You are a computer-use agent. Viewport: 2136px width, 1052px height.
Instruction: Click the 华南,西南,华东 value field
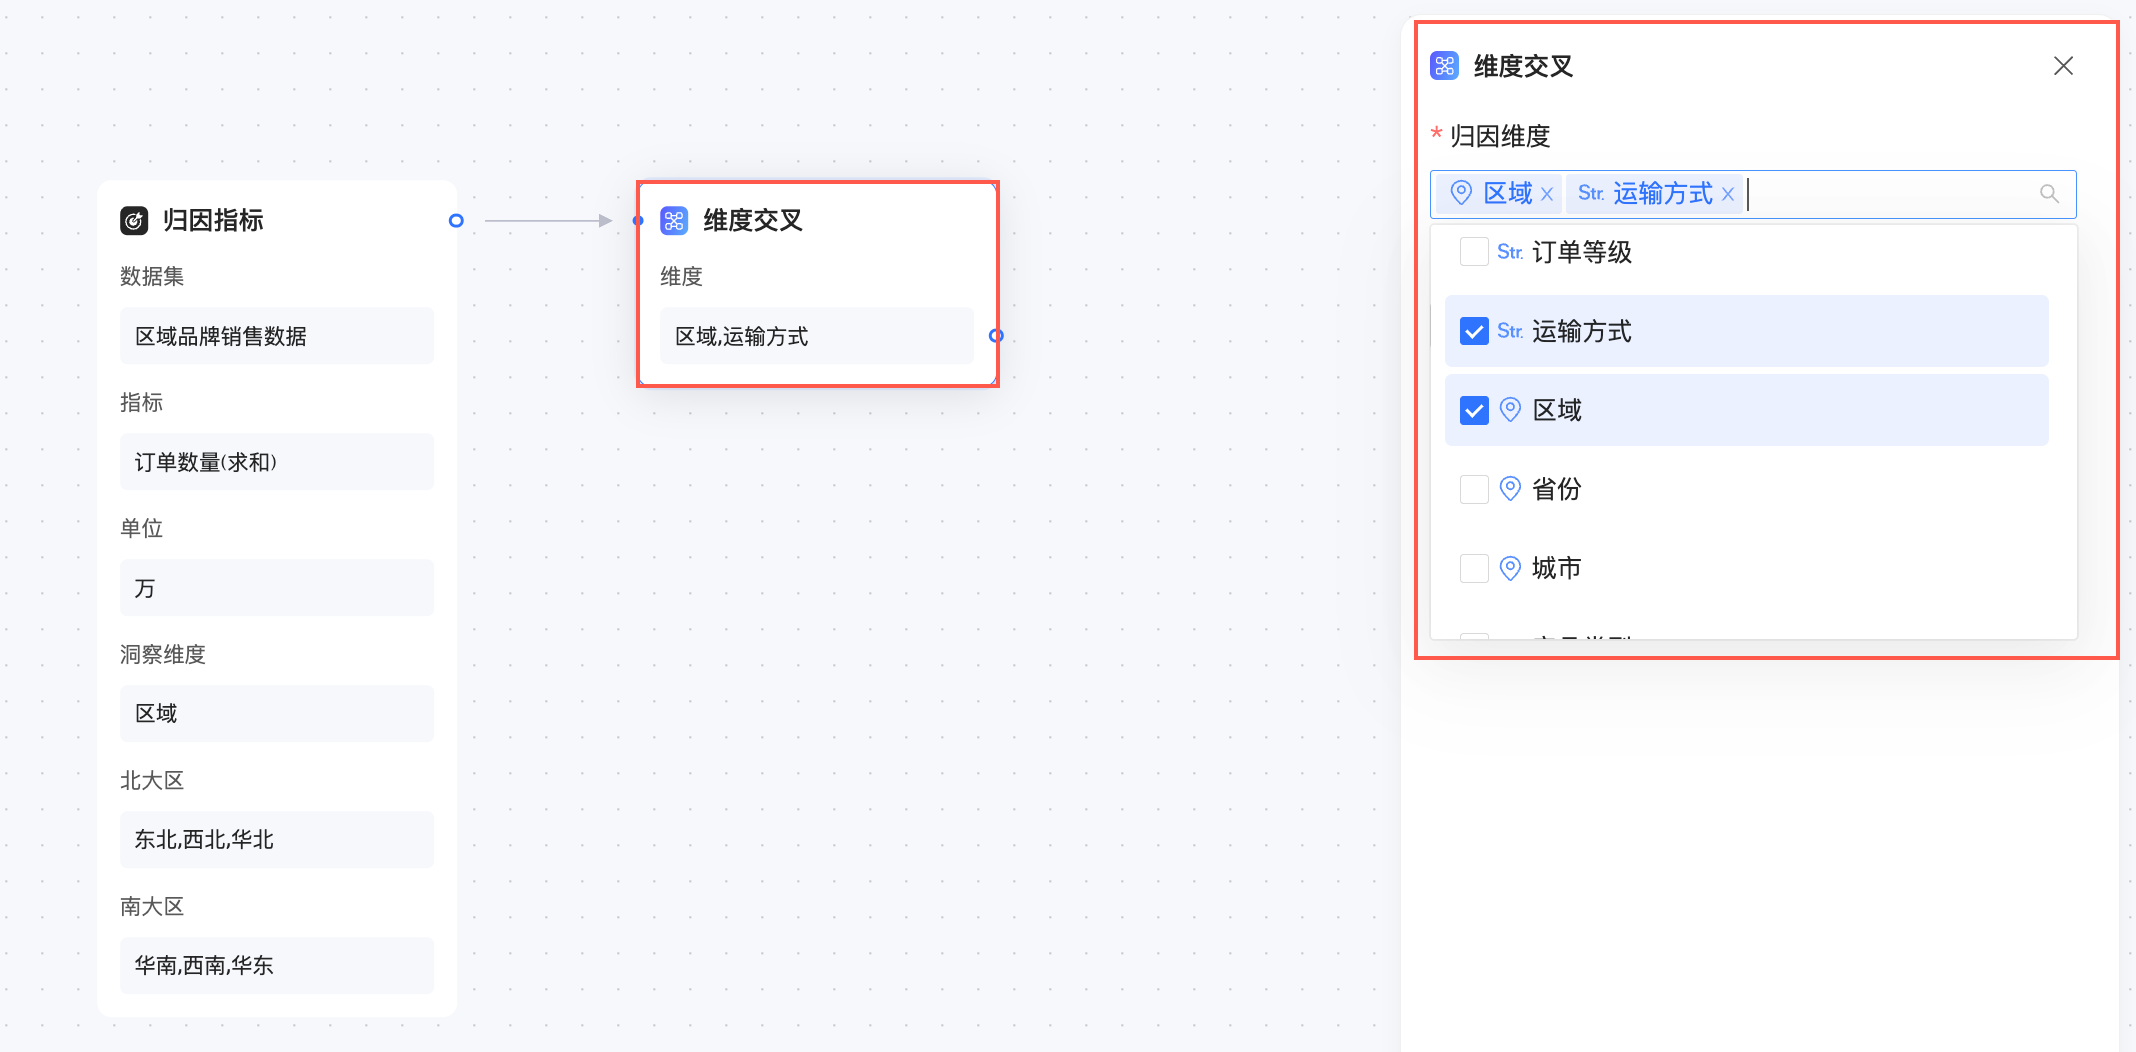point(277,966)
